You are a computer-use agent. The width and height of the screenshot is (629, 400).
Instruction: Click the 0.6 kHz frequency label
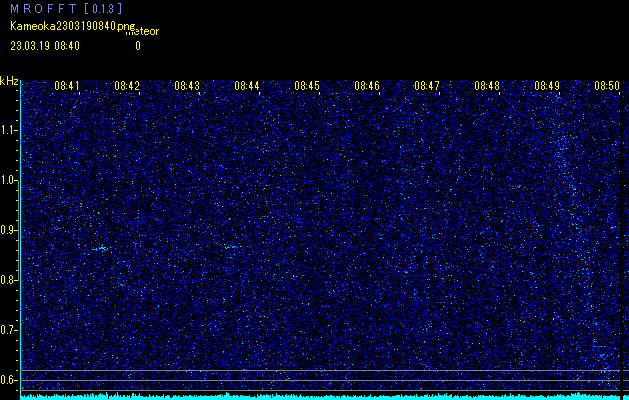[x=9, y=380]
